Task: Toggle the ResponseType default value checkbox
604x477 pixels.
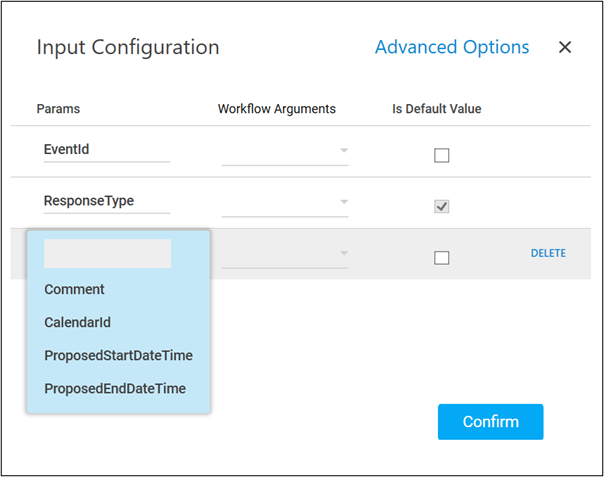Action: (x=442, y=206)
